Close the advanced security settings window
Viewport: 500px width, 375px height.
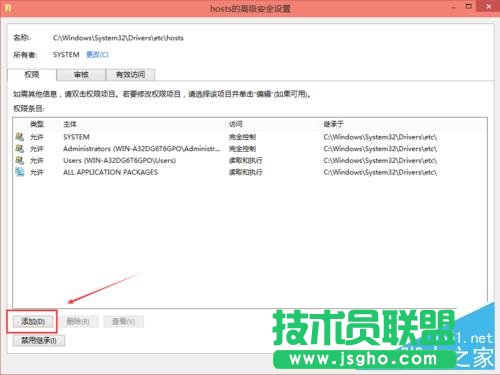[488, 7]
